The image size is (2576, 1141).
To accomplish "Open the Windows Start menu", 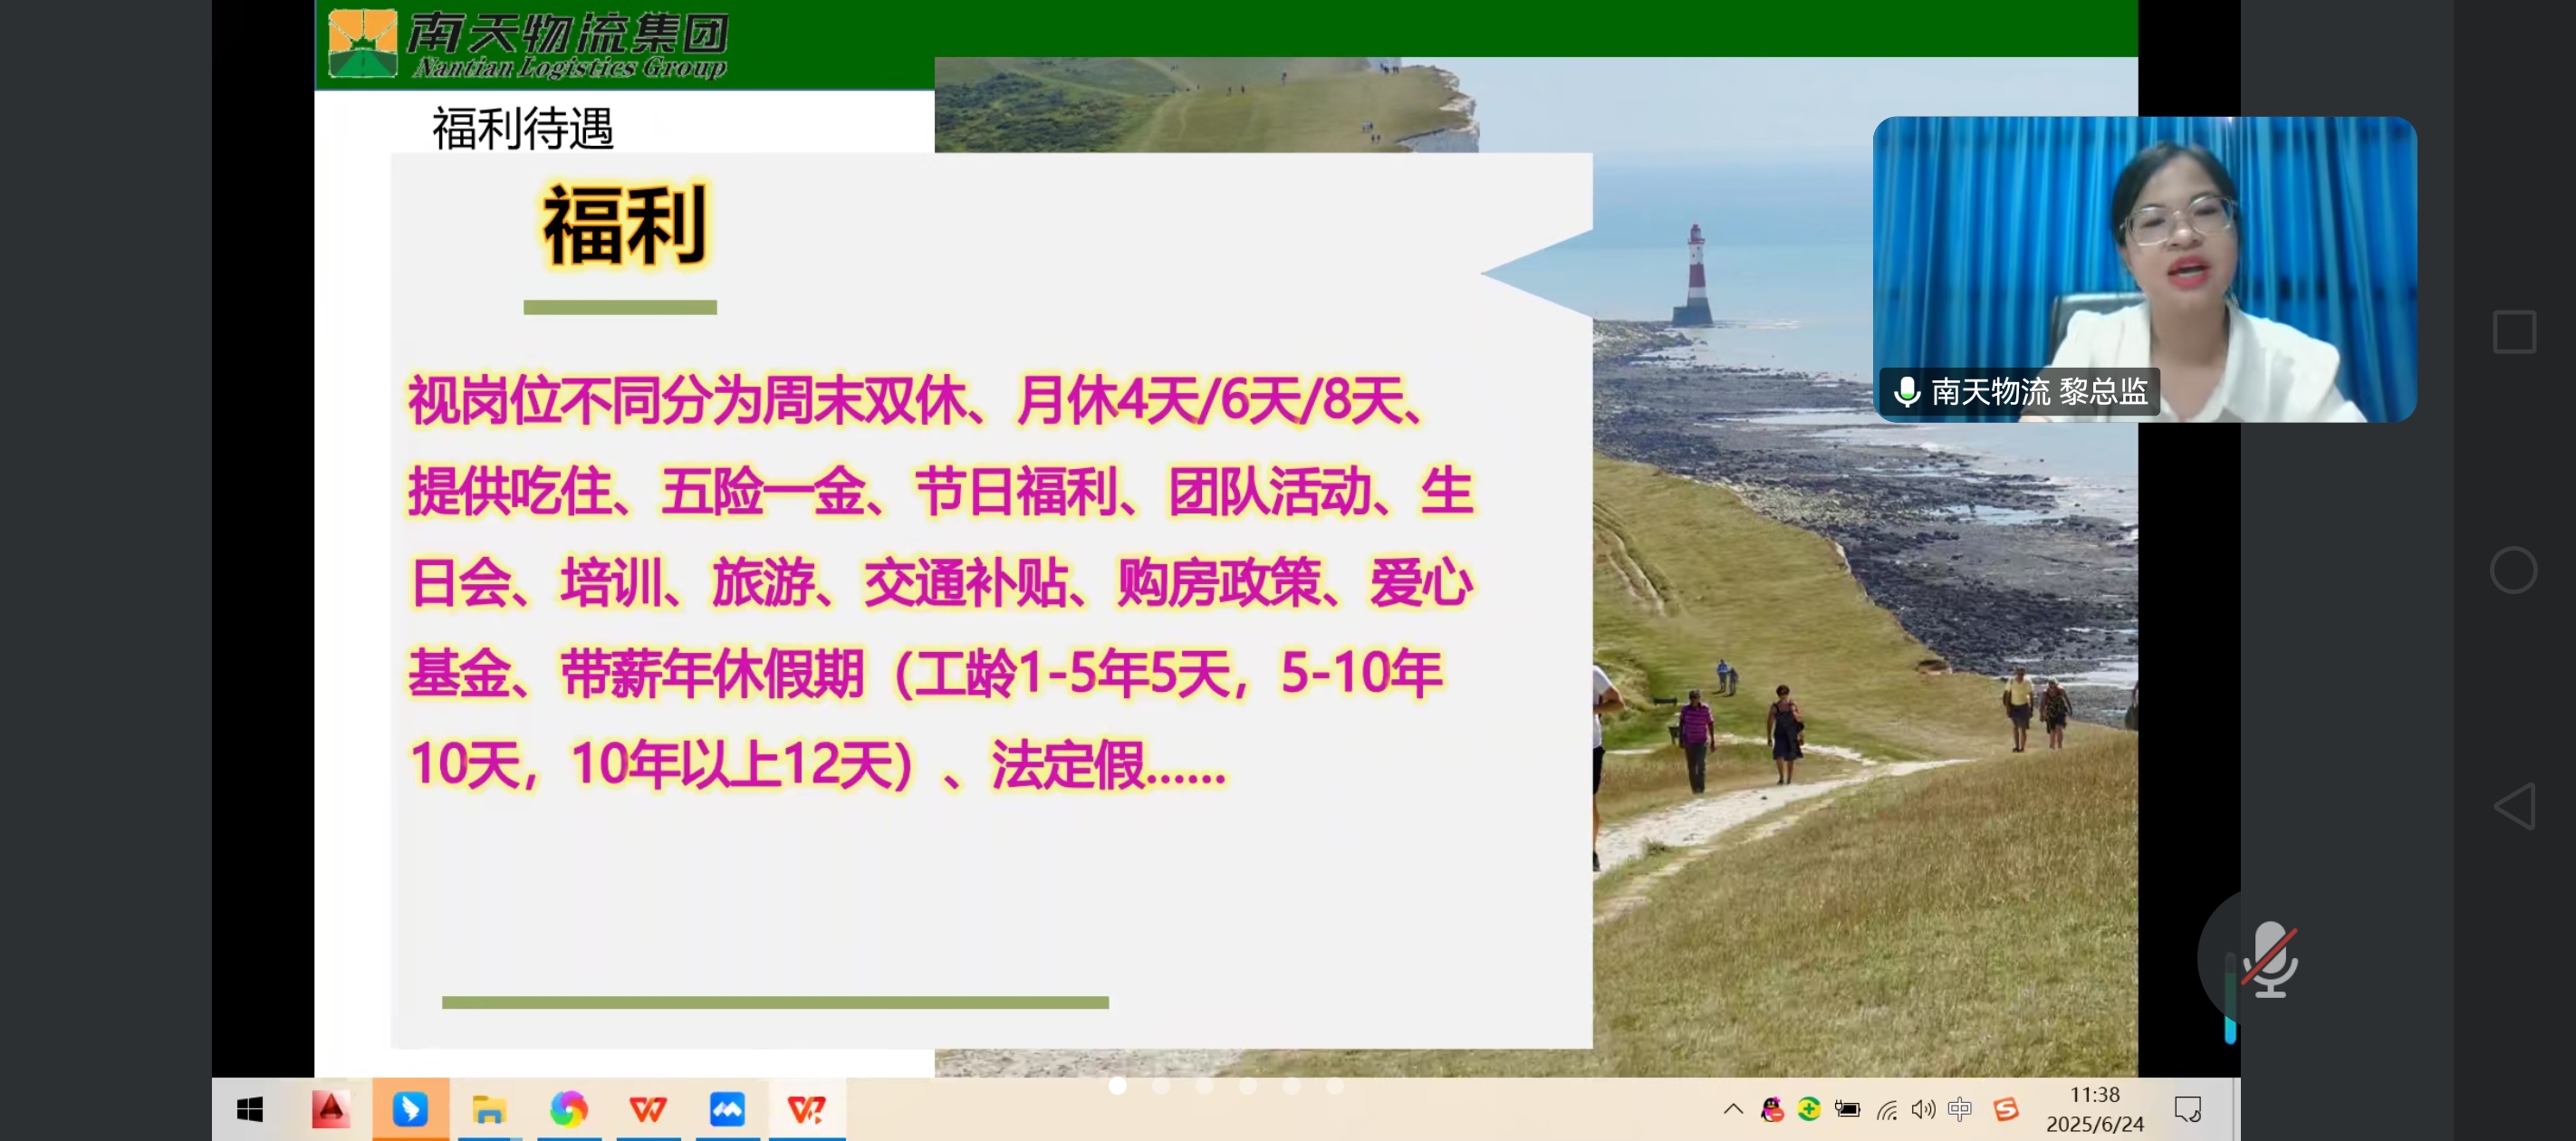I will click(x=250, y=1109).
